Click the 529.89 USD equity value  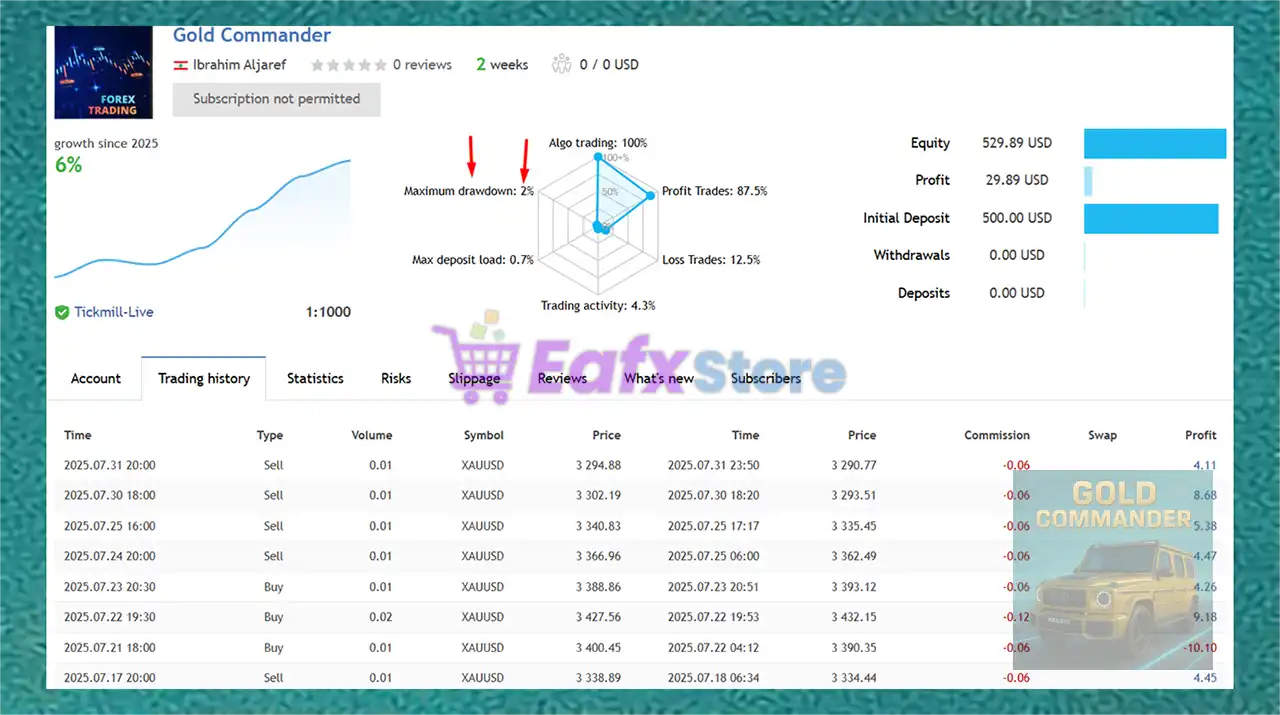[1017, 143]
